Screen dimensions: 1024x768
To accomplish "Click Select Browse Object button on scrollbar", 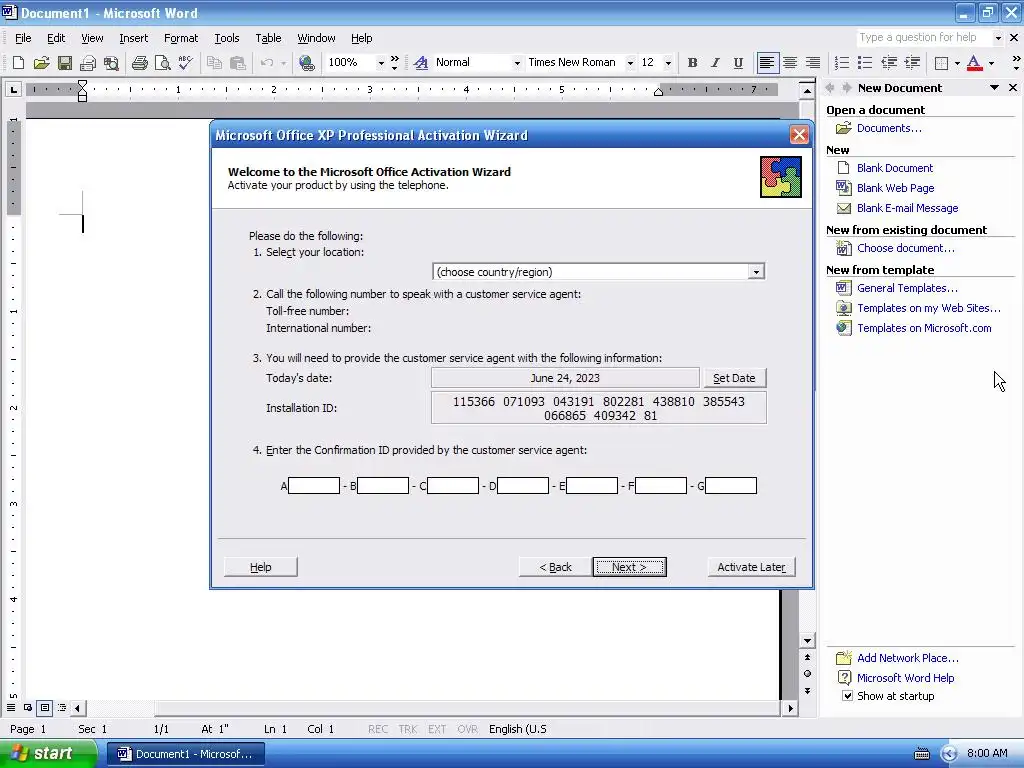I will (x=807, y=673).
